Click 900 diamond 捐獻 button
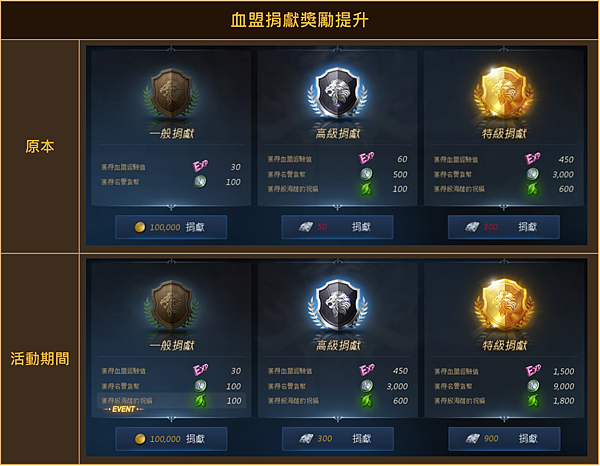 (504, 439)
